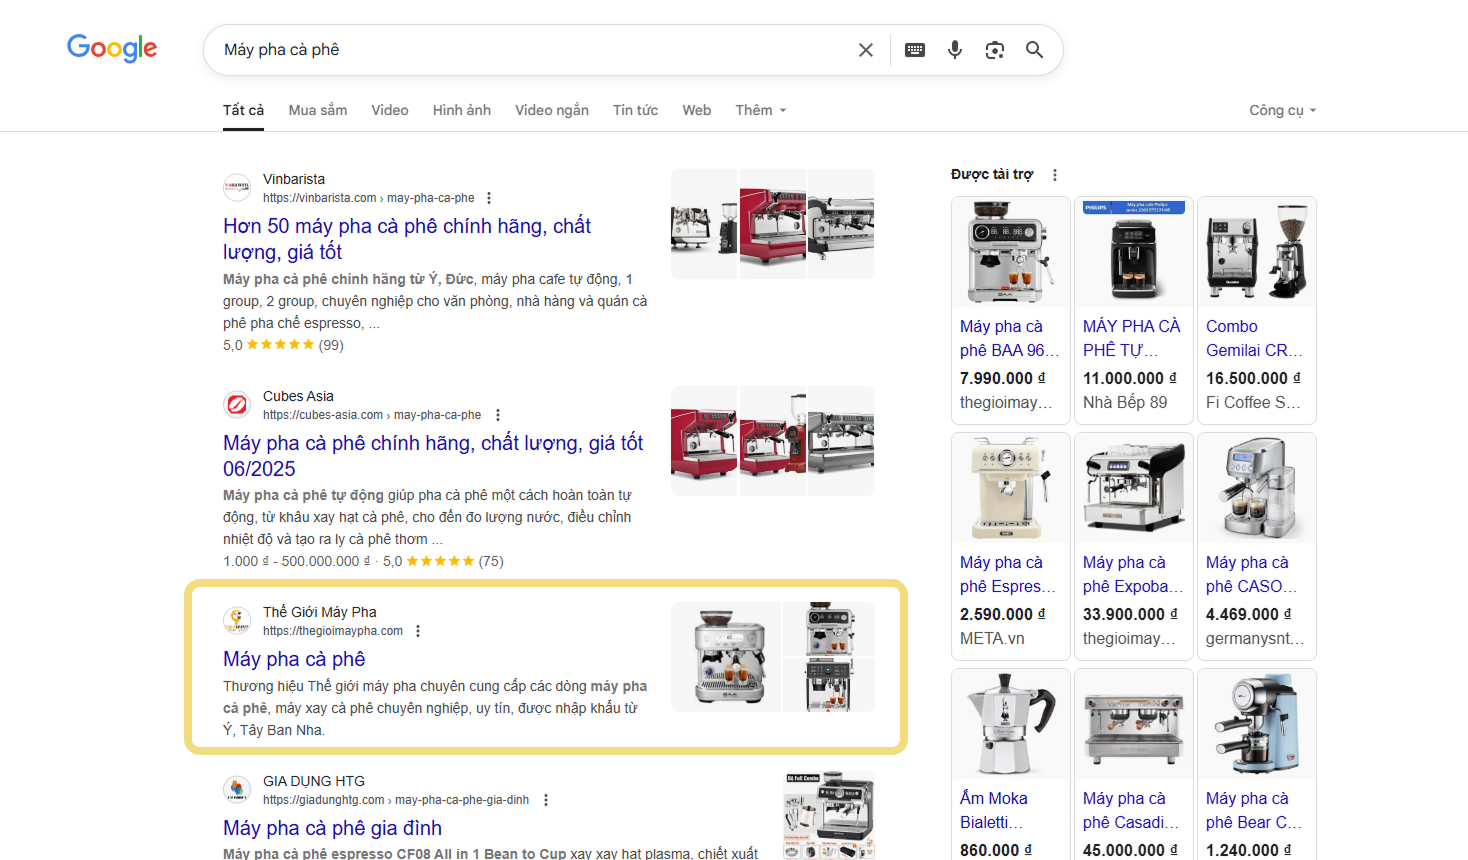
Task: Open search by image lens icon
Action: [995, 50]
